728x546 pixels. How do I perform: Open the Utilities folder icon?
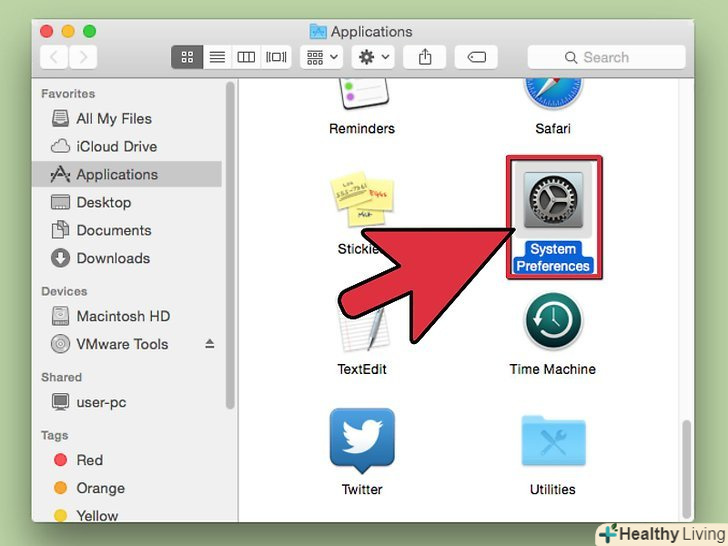(553, 440)
